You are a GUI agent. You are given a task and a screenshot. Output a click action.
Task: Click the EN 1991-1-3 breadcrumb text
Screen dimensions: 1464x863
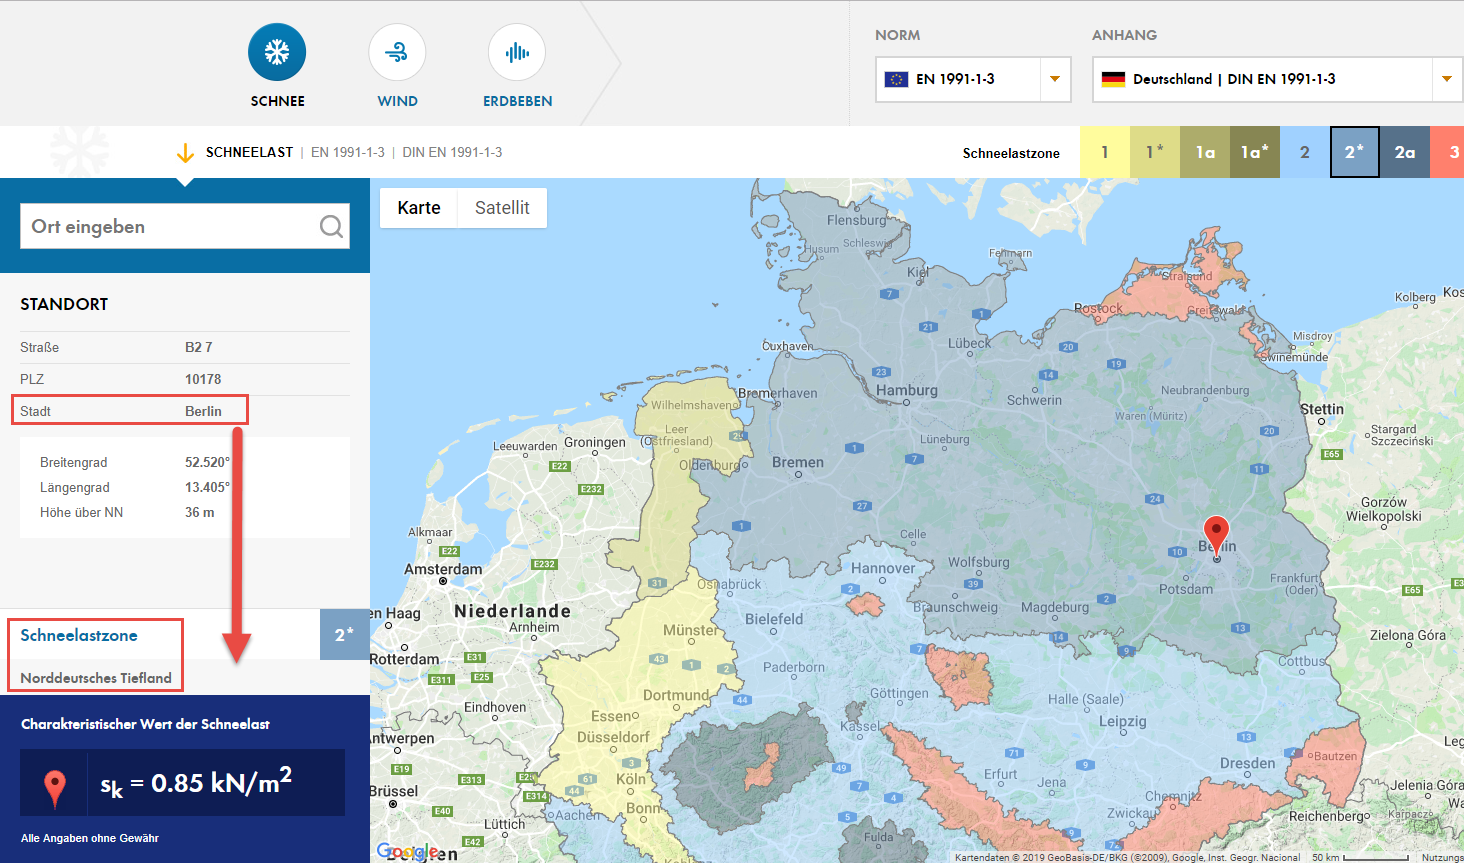tap(348, 153)
